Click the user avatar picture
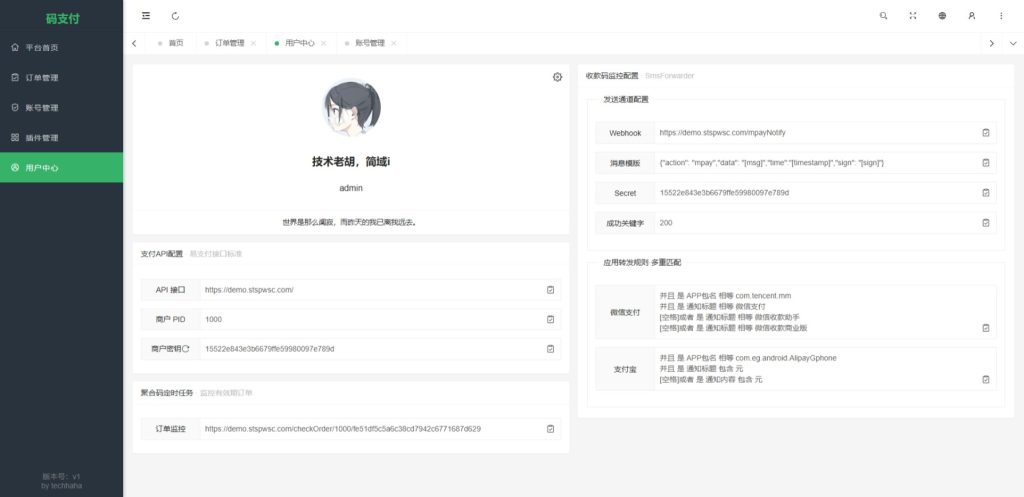Image resolution: width=1024 pixels, height=497 pixels. 351,108
